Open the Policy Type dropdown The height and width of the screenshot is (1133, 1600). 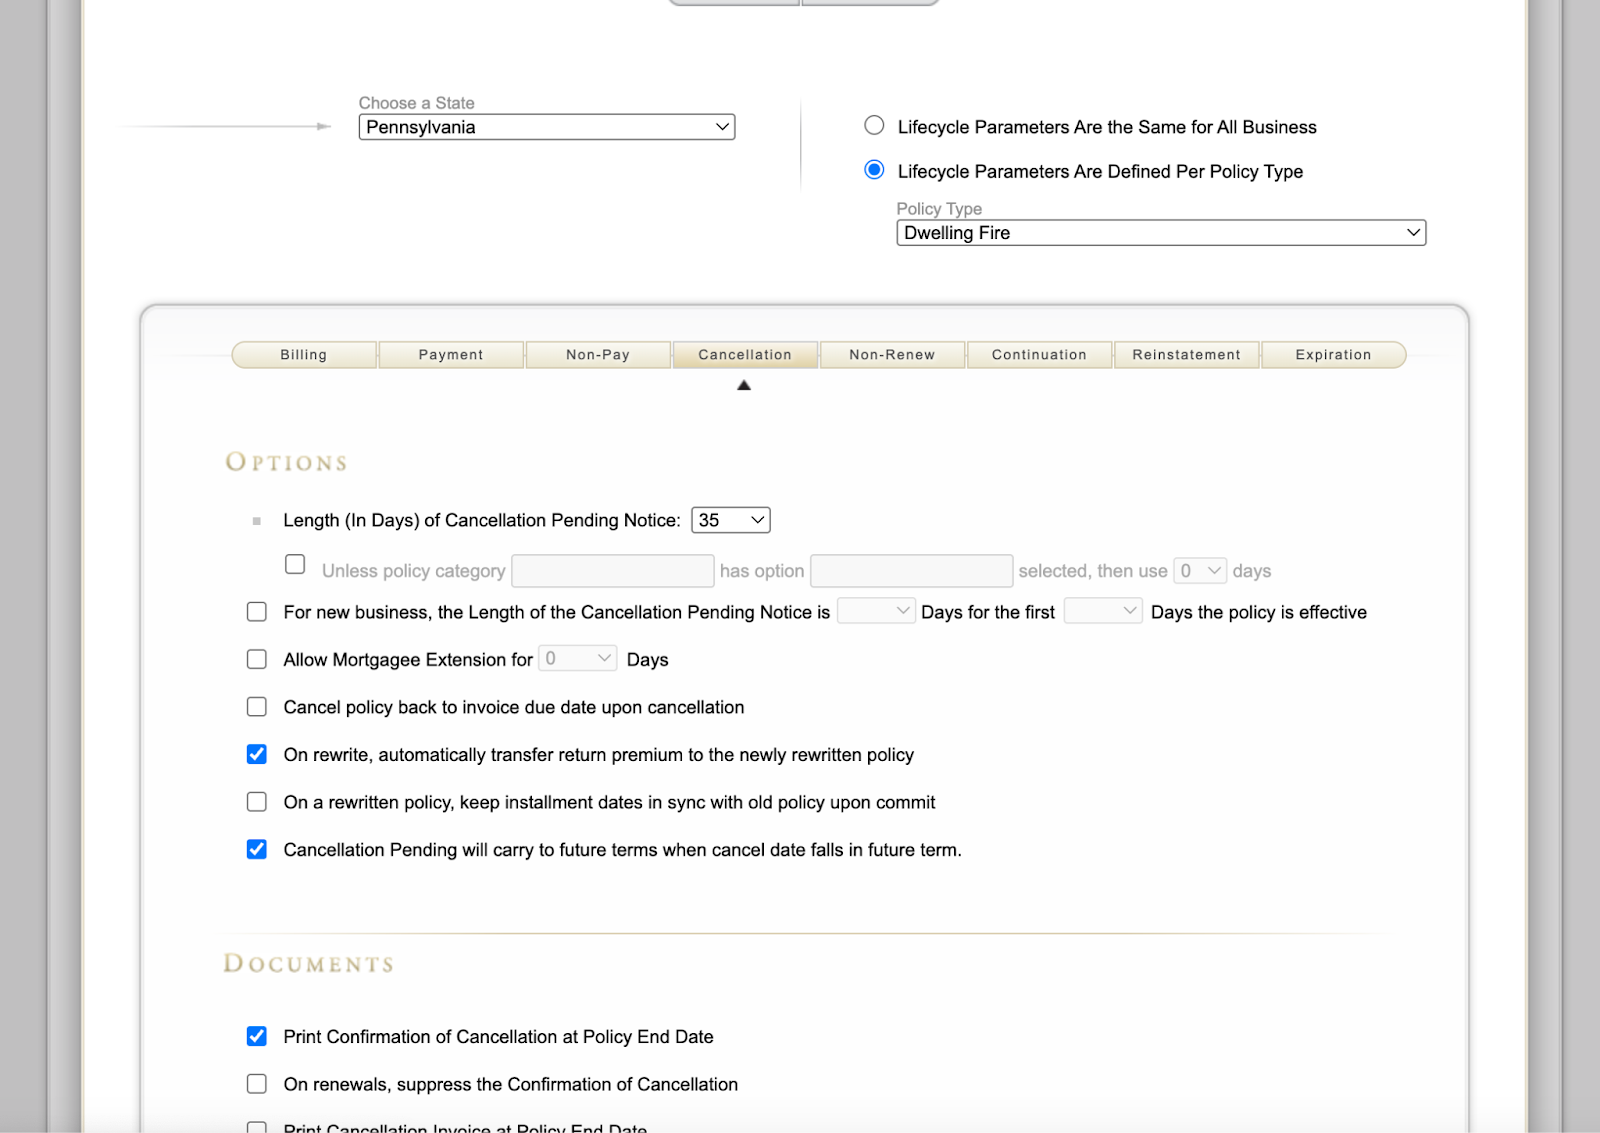pyautogui.click(x=1160, y=233)
